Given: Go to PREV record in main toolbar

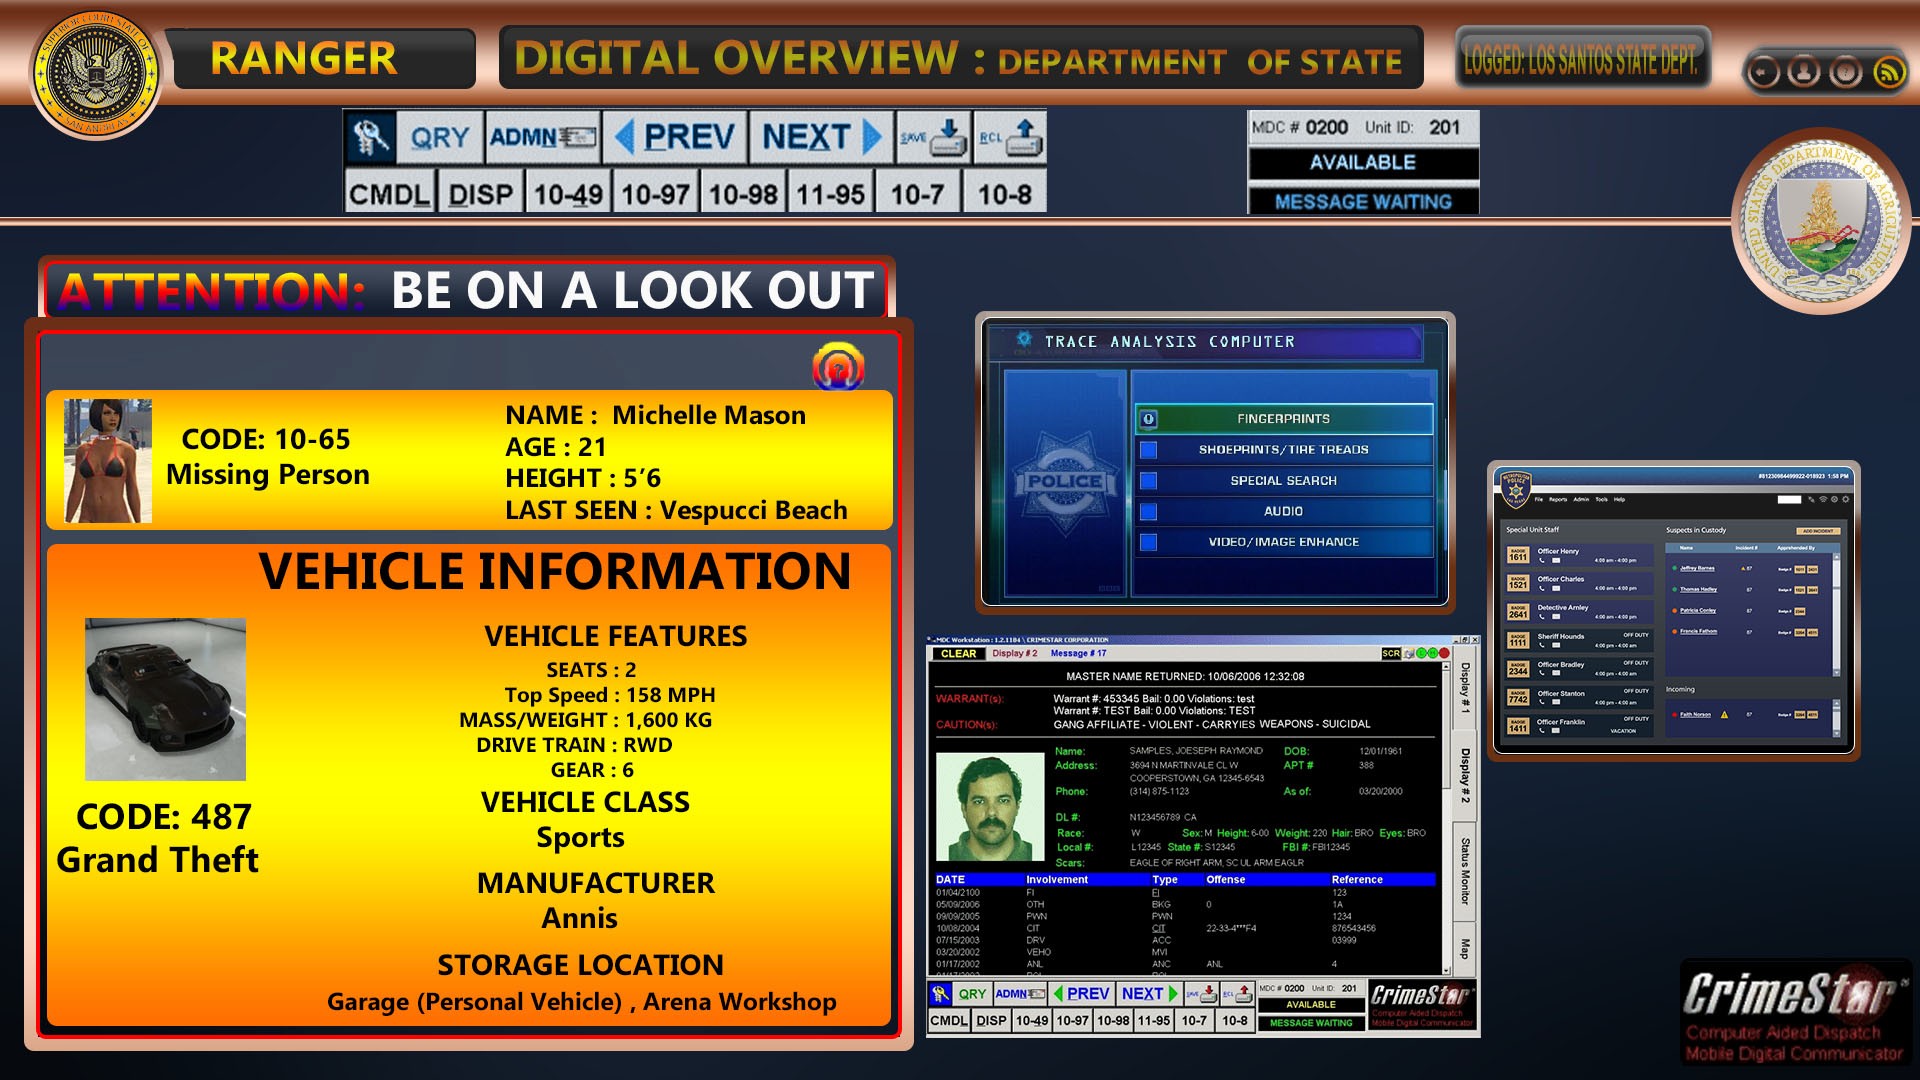Looking at the screenshot, I should point(675,137).
